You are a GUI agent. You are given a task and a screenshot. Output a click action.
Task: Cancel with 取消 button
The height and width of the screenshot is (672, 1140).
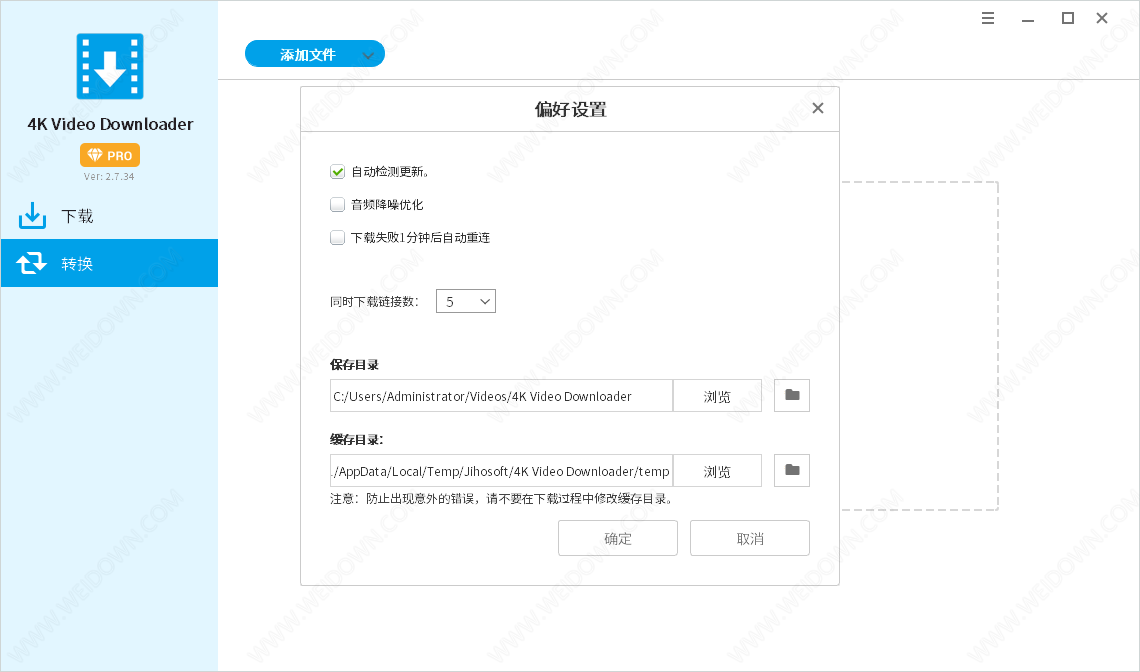click(x=750, y=538)
